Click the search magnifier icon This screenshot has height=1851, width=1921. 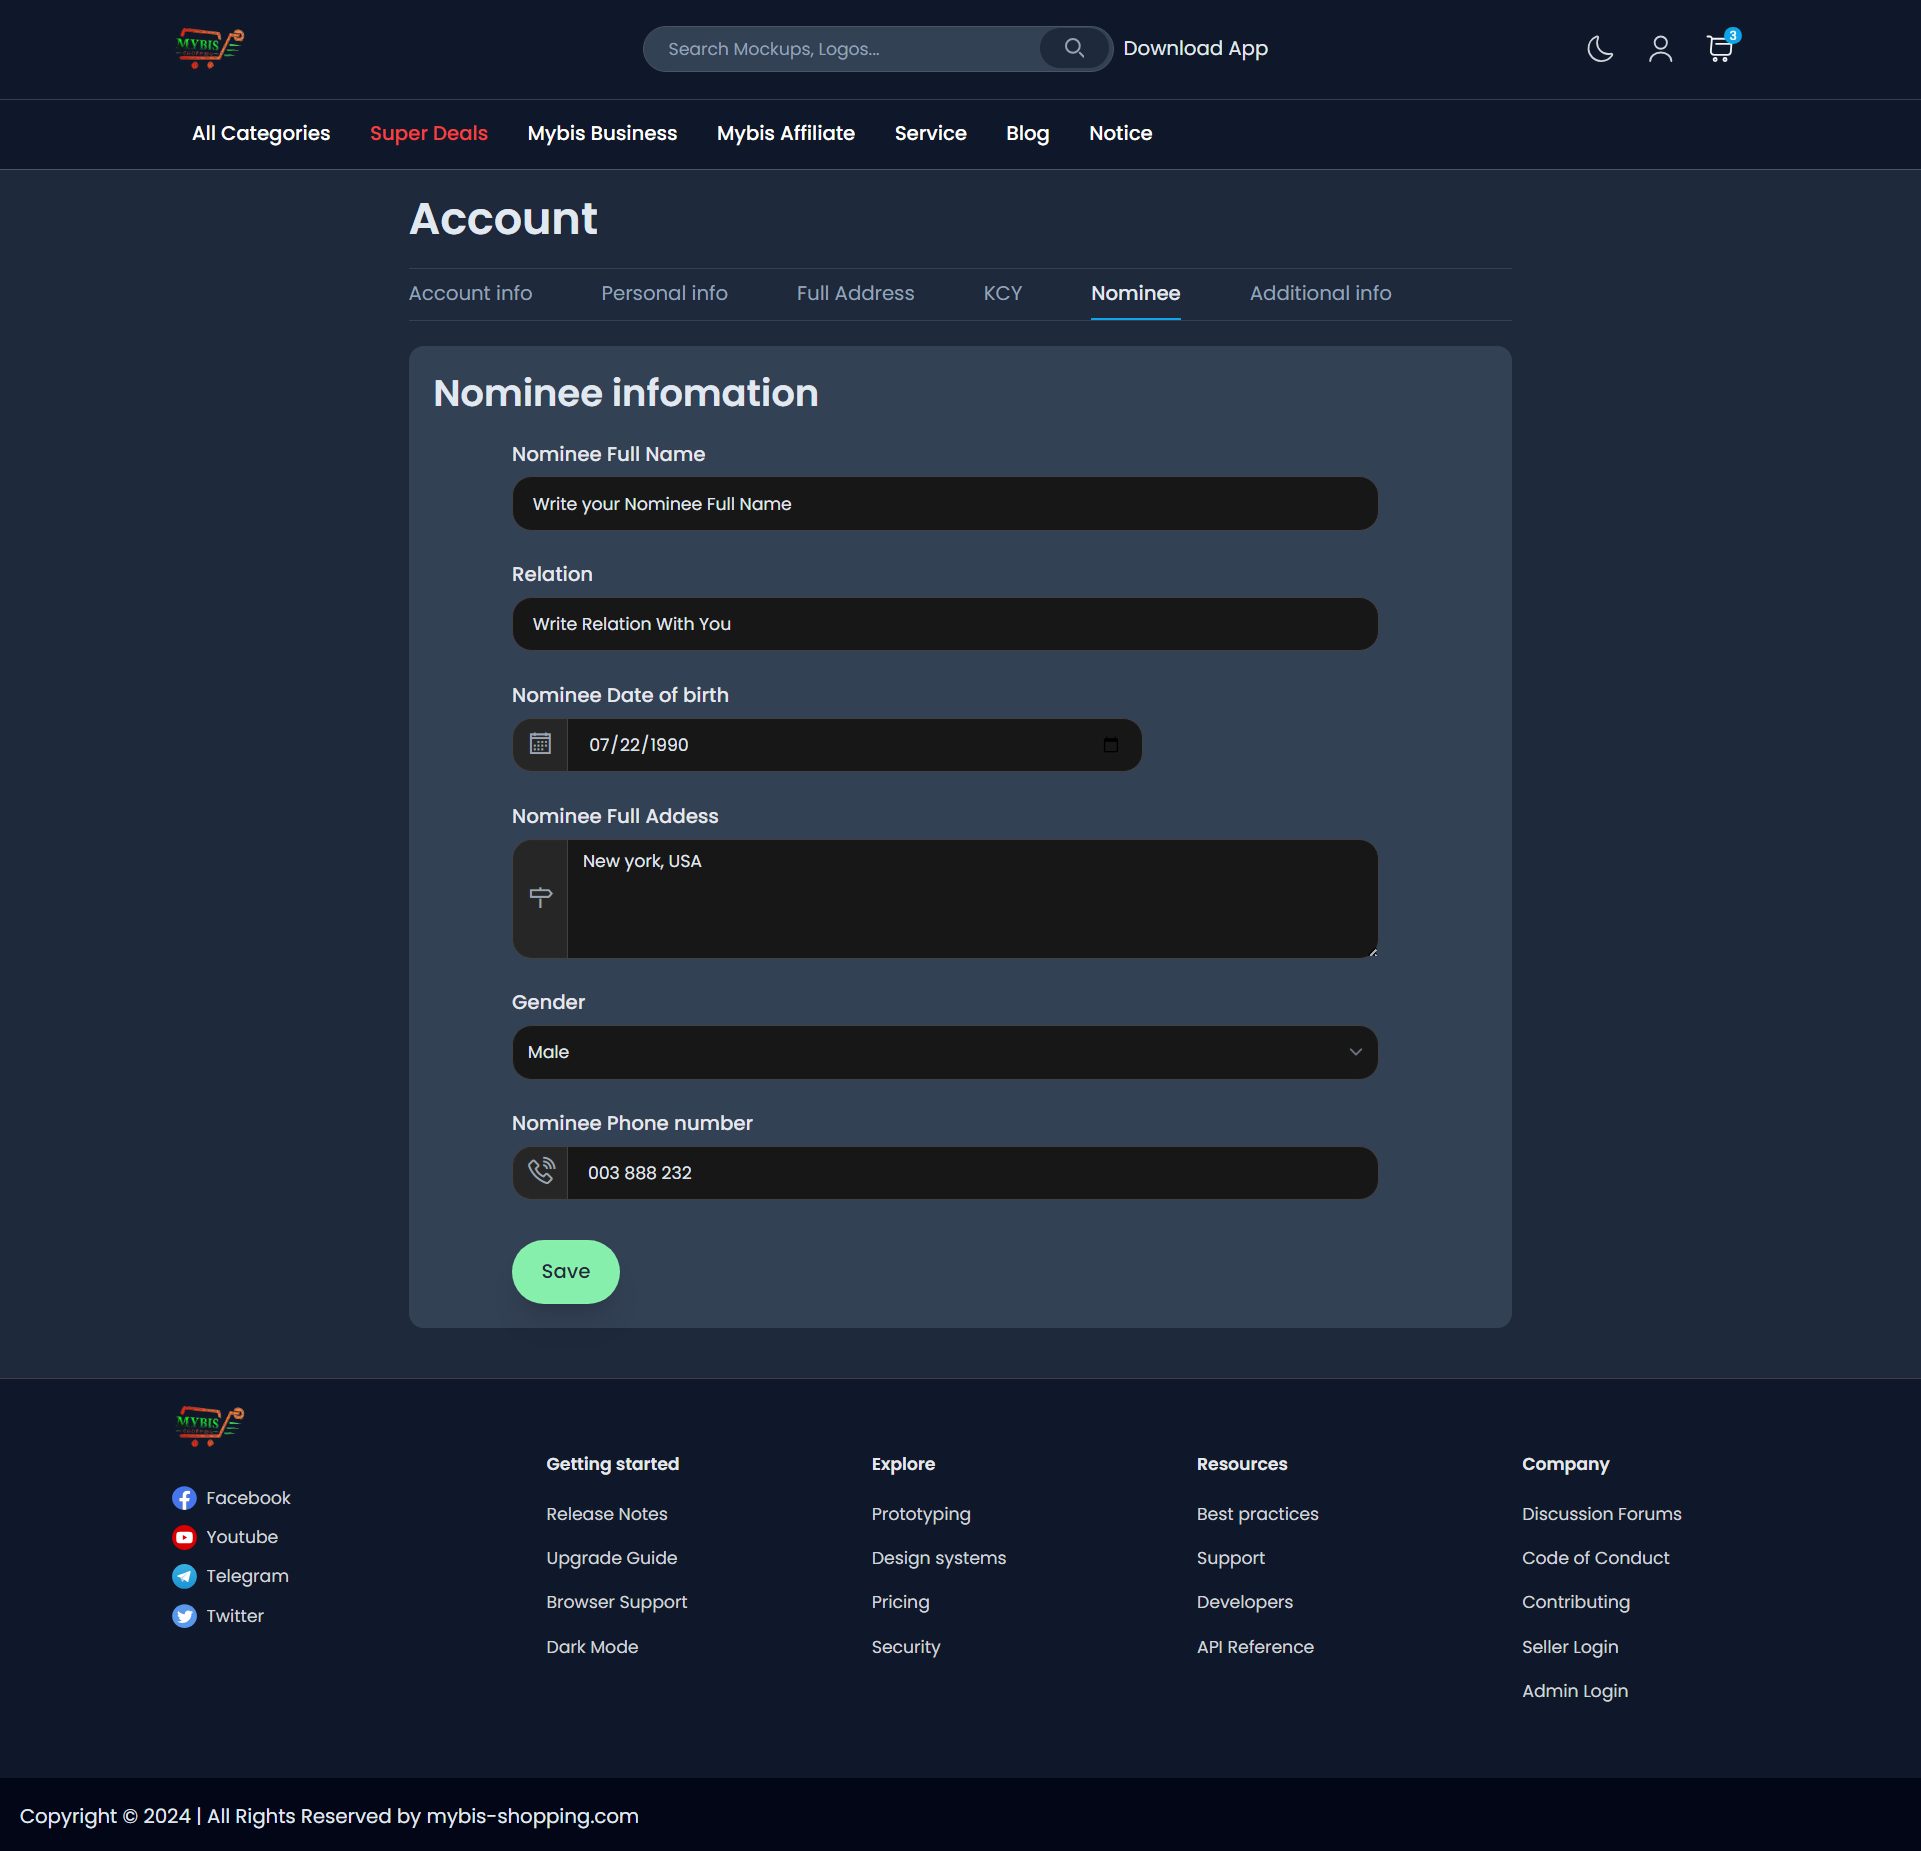(x=1074, y=48)
